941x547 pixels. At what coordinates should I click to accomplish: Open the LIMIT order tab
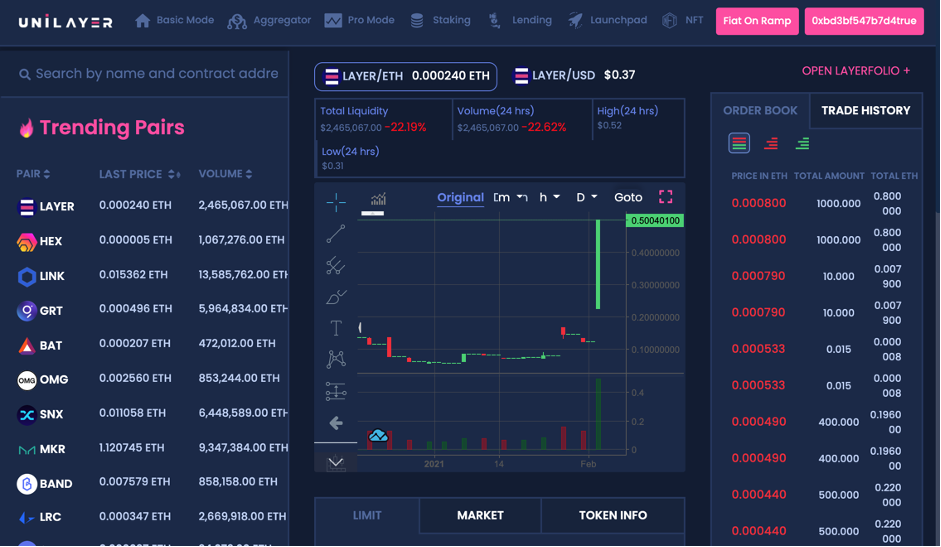coord(367,515)
